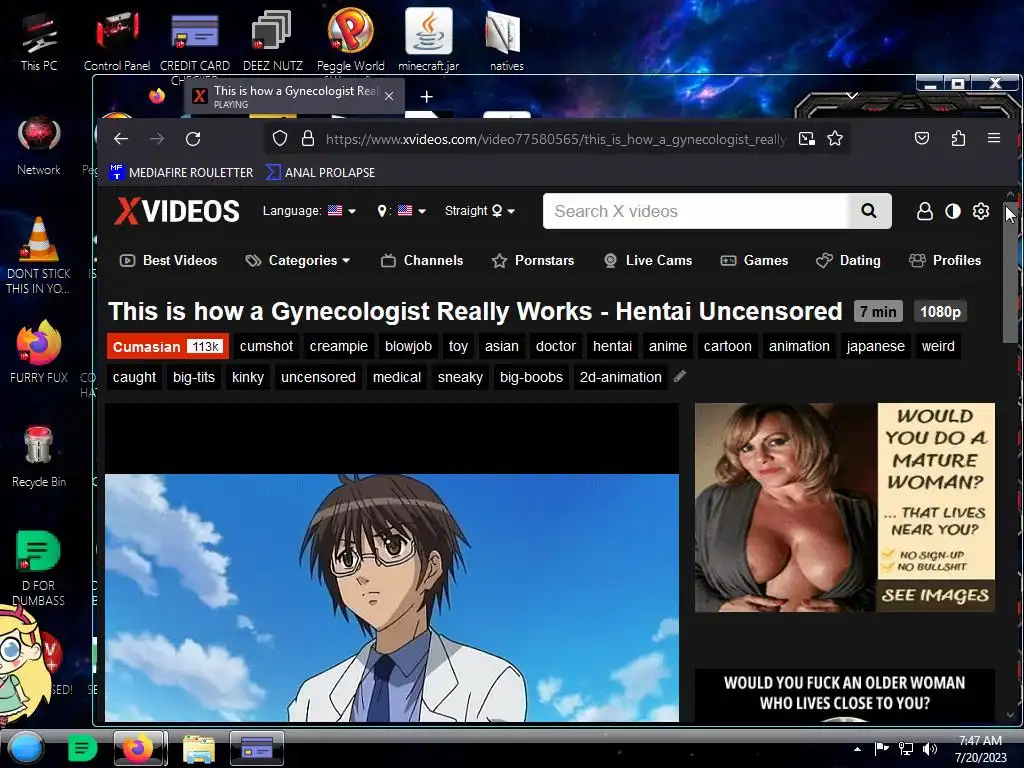Click the browser forward arrow
Screen dimensions: 1024x768
coord(157,138)
